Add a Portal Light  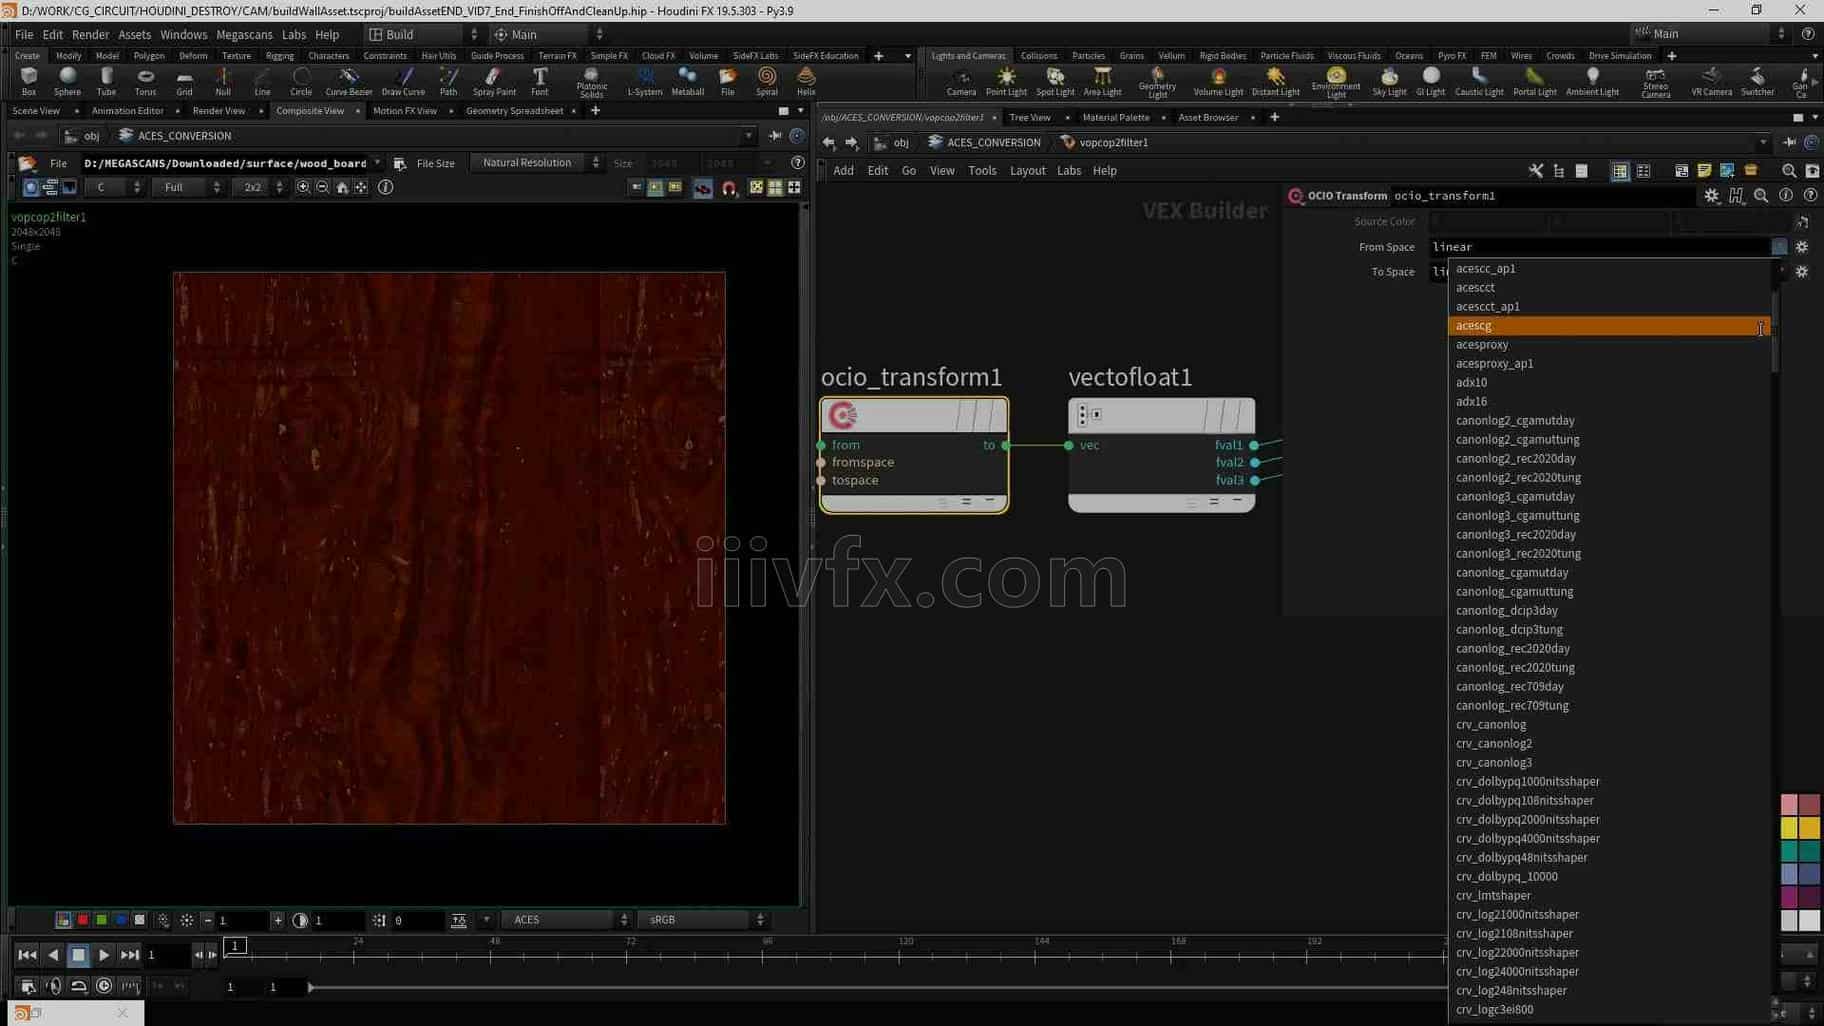pos(1534,81)
